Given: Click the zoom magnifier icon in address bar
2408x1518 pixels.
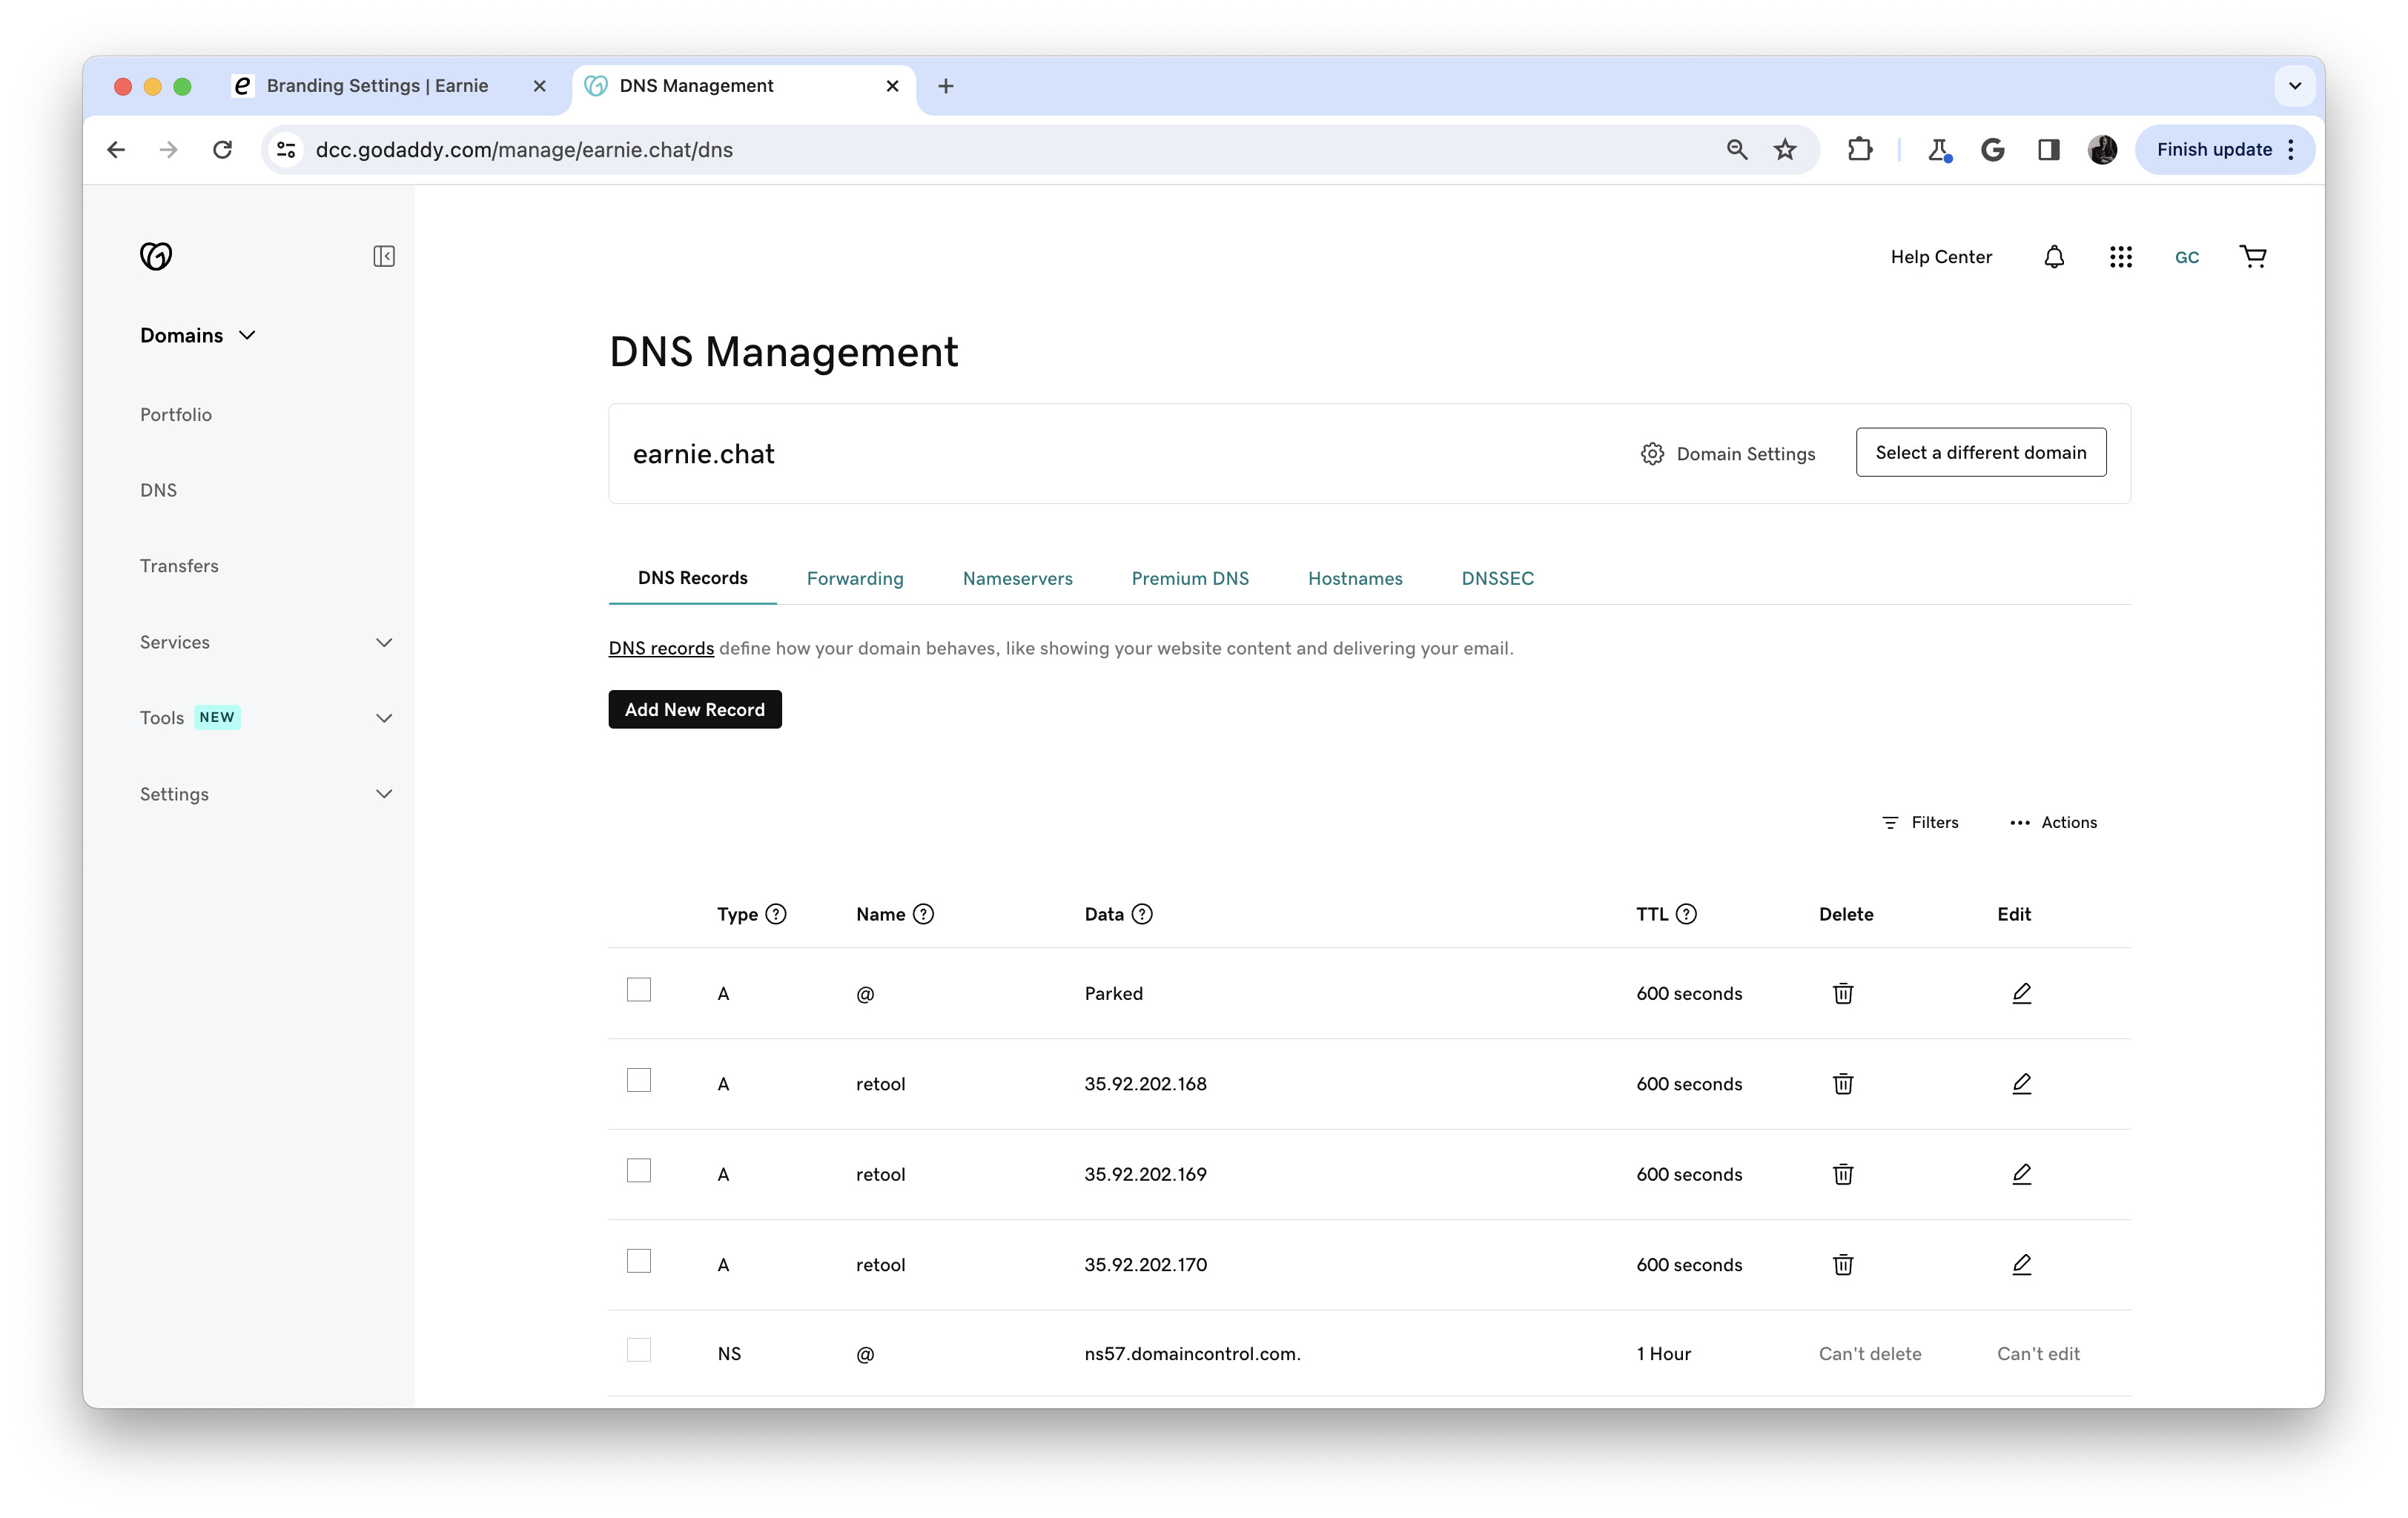Looking at the screenshot, I should click(x=1737, y=149).
